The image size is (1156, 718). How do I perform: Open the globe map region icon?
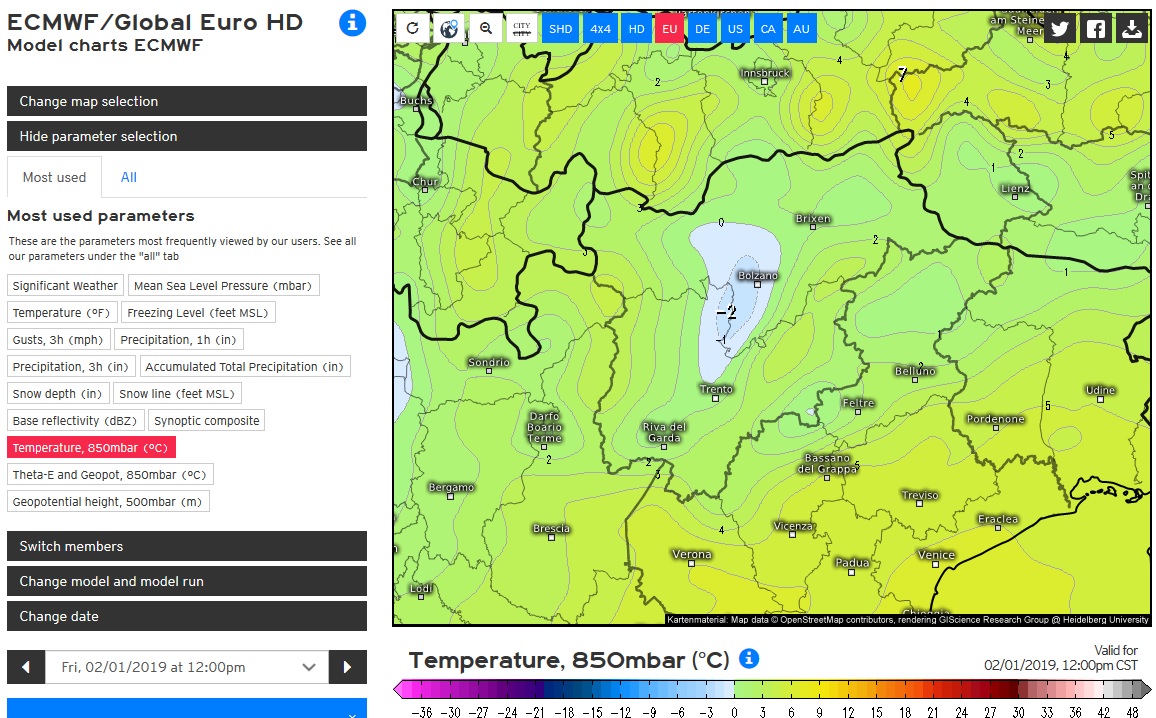(x=449, y=29)
